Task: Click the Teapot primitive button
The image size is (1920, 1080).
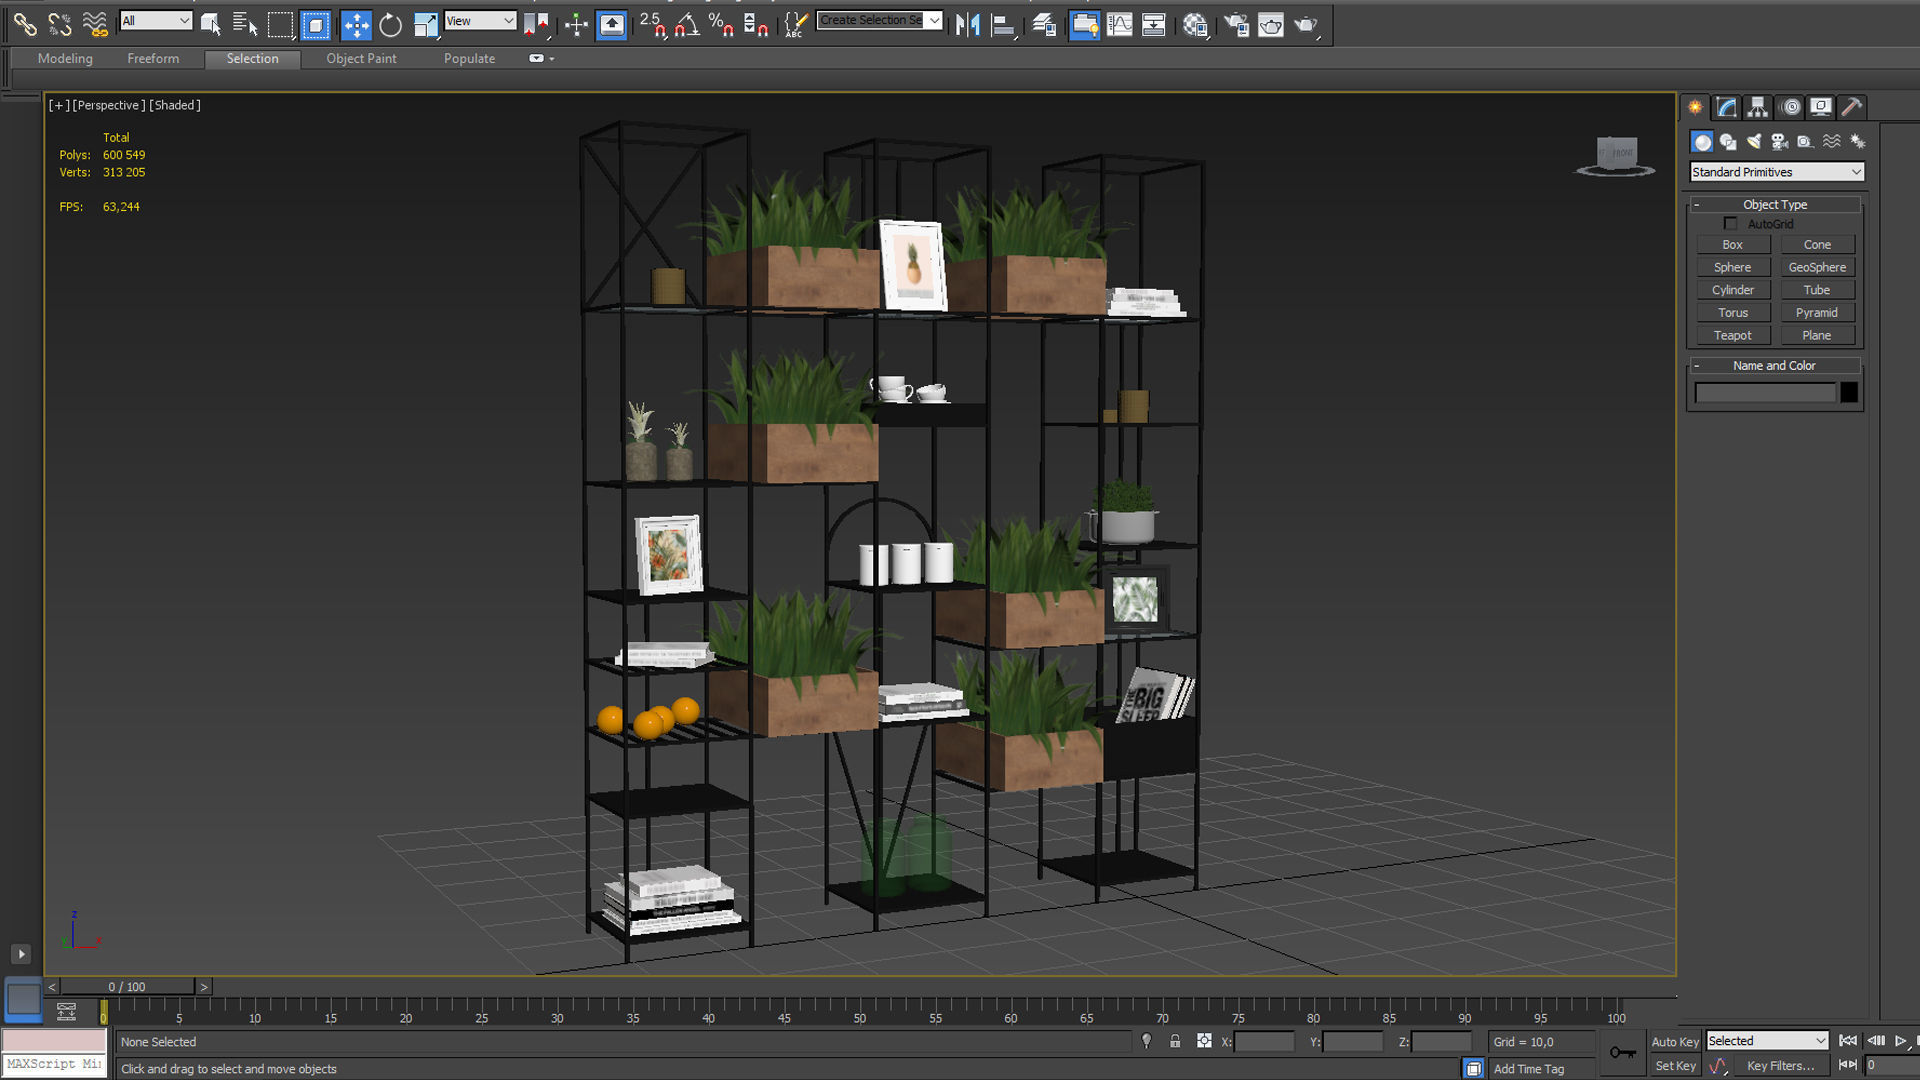Action: pos(1733,336)
